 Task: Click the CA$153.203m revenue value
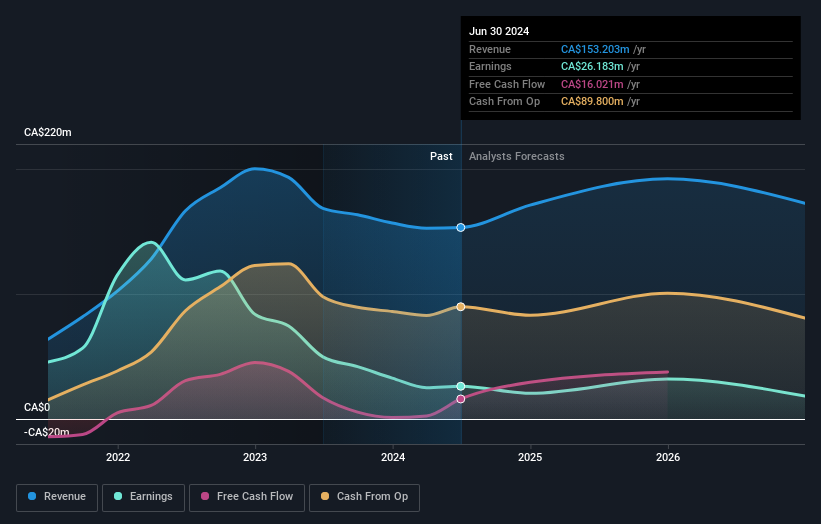(595, 49)
